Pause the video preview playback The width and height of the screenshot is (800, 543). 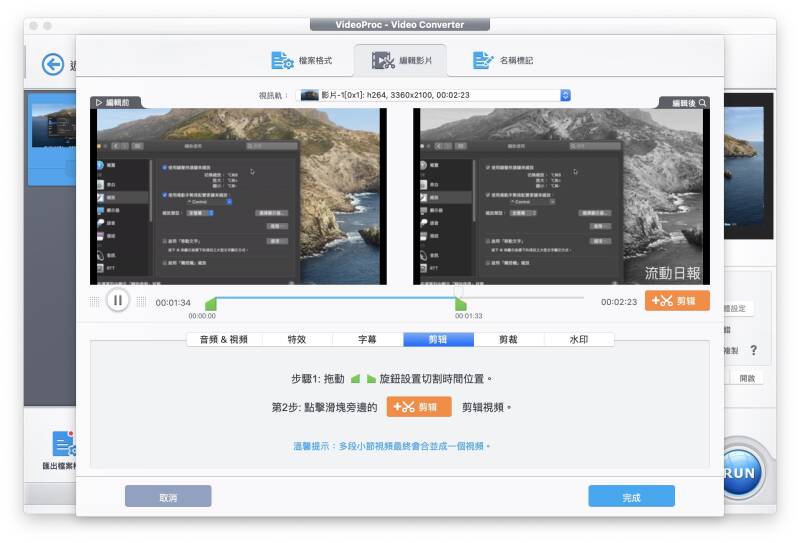117,300
